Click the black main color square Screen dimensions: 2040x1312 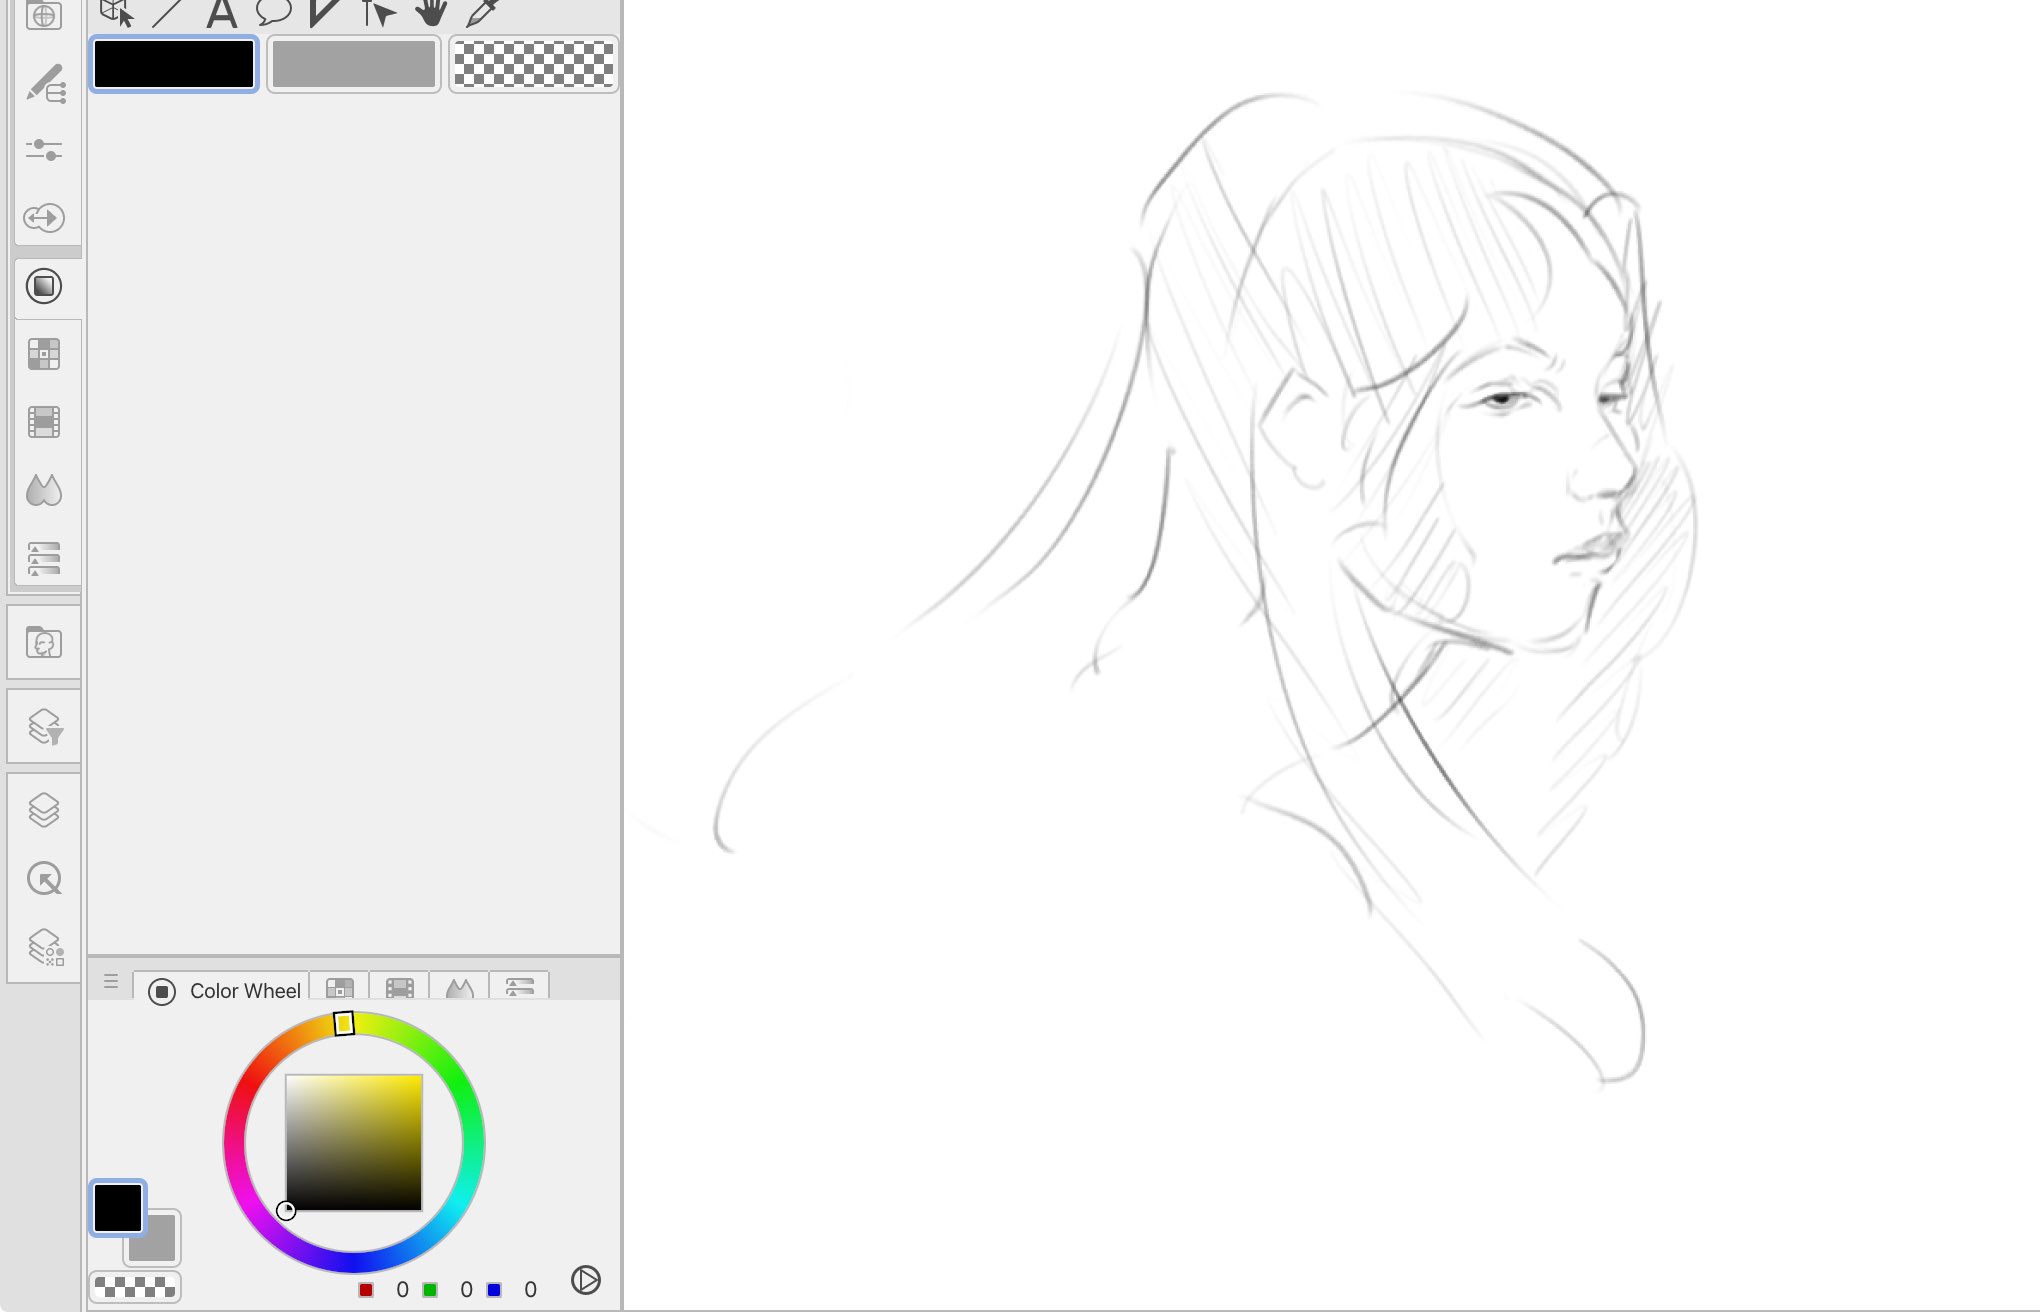coord(118,1208)
